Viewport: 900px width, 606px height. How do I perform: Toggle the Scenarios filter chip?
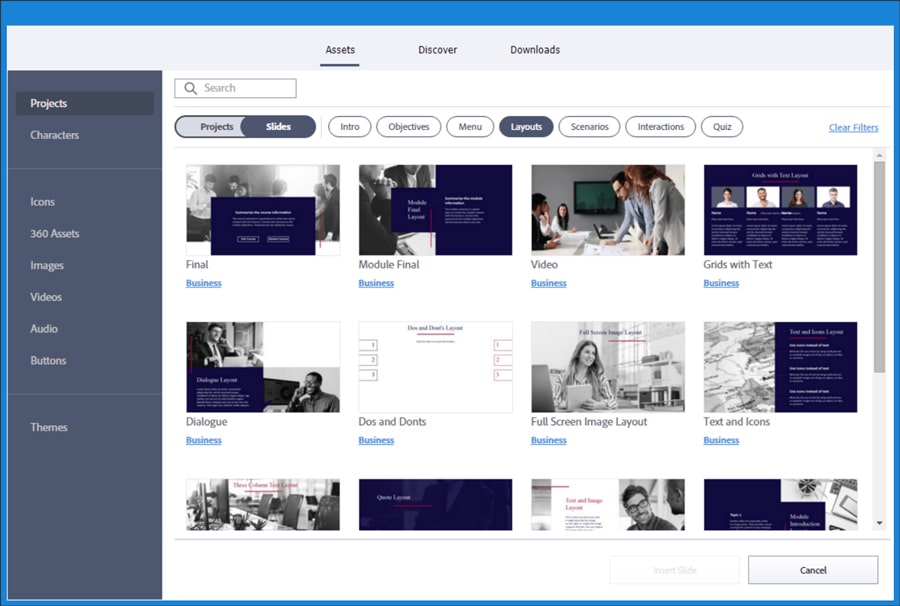pos(589,127)
